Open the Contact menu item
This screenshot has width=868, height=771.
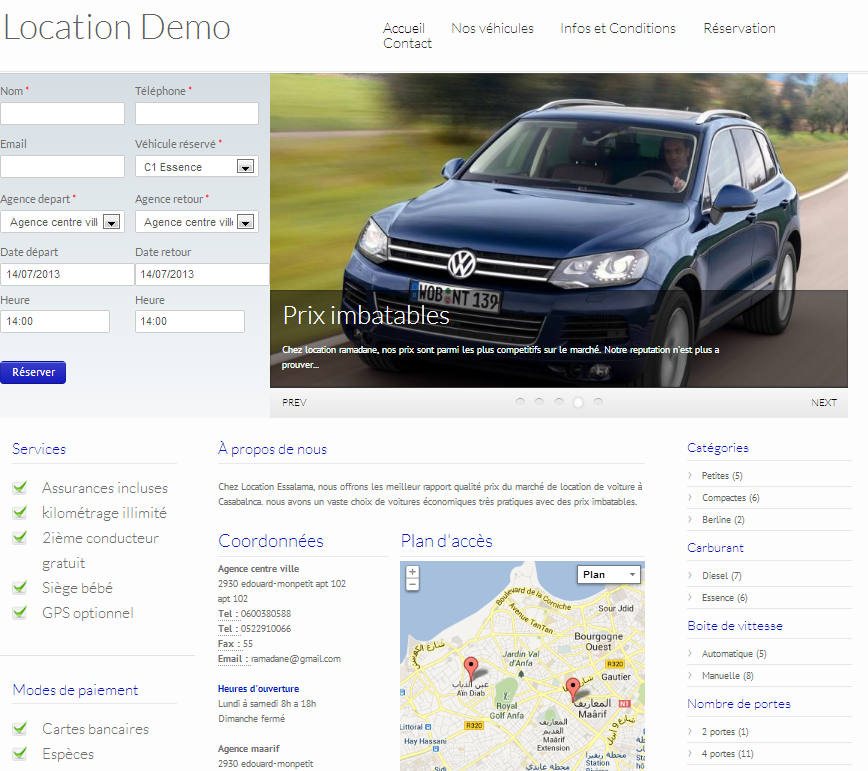tap(407, 43)
